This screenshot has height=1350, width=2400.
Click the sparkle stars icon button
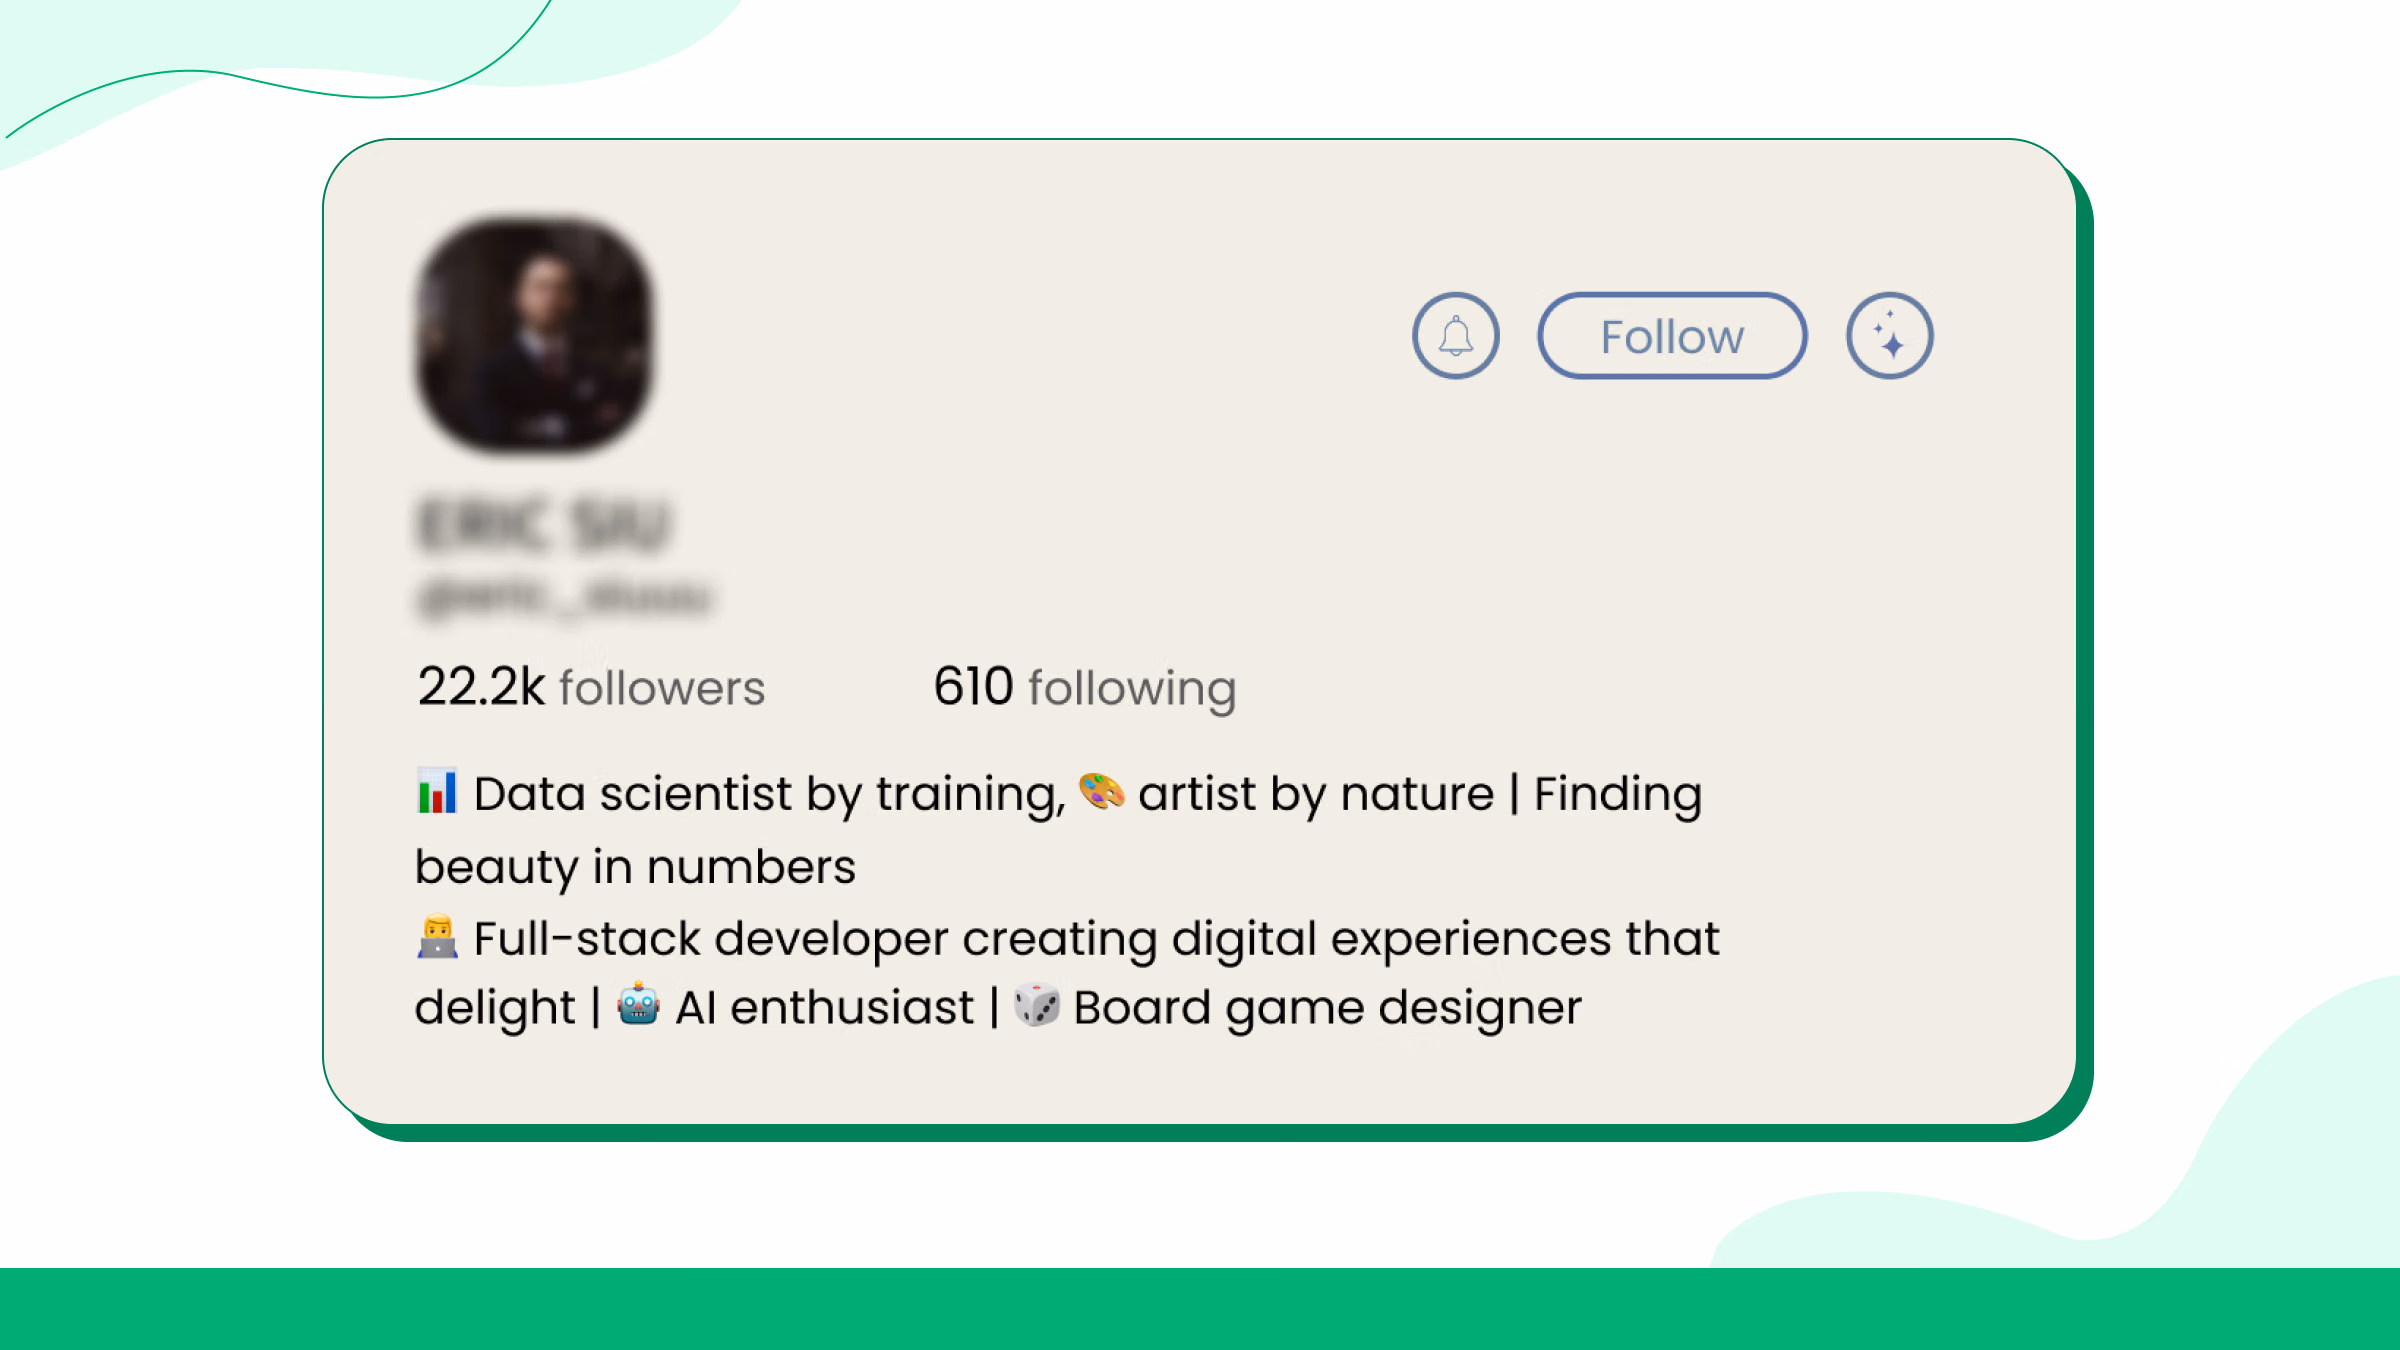(1889, 336)
